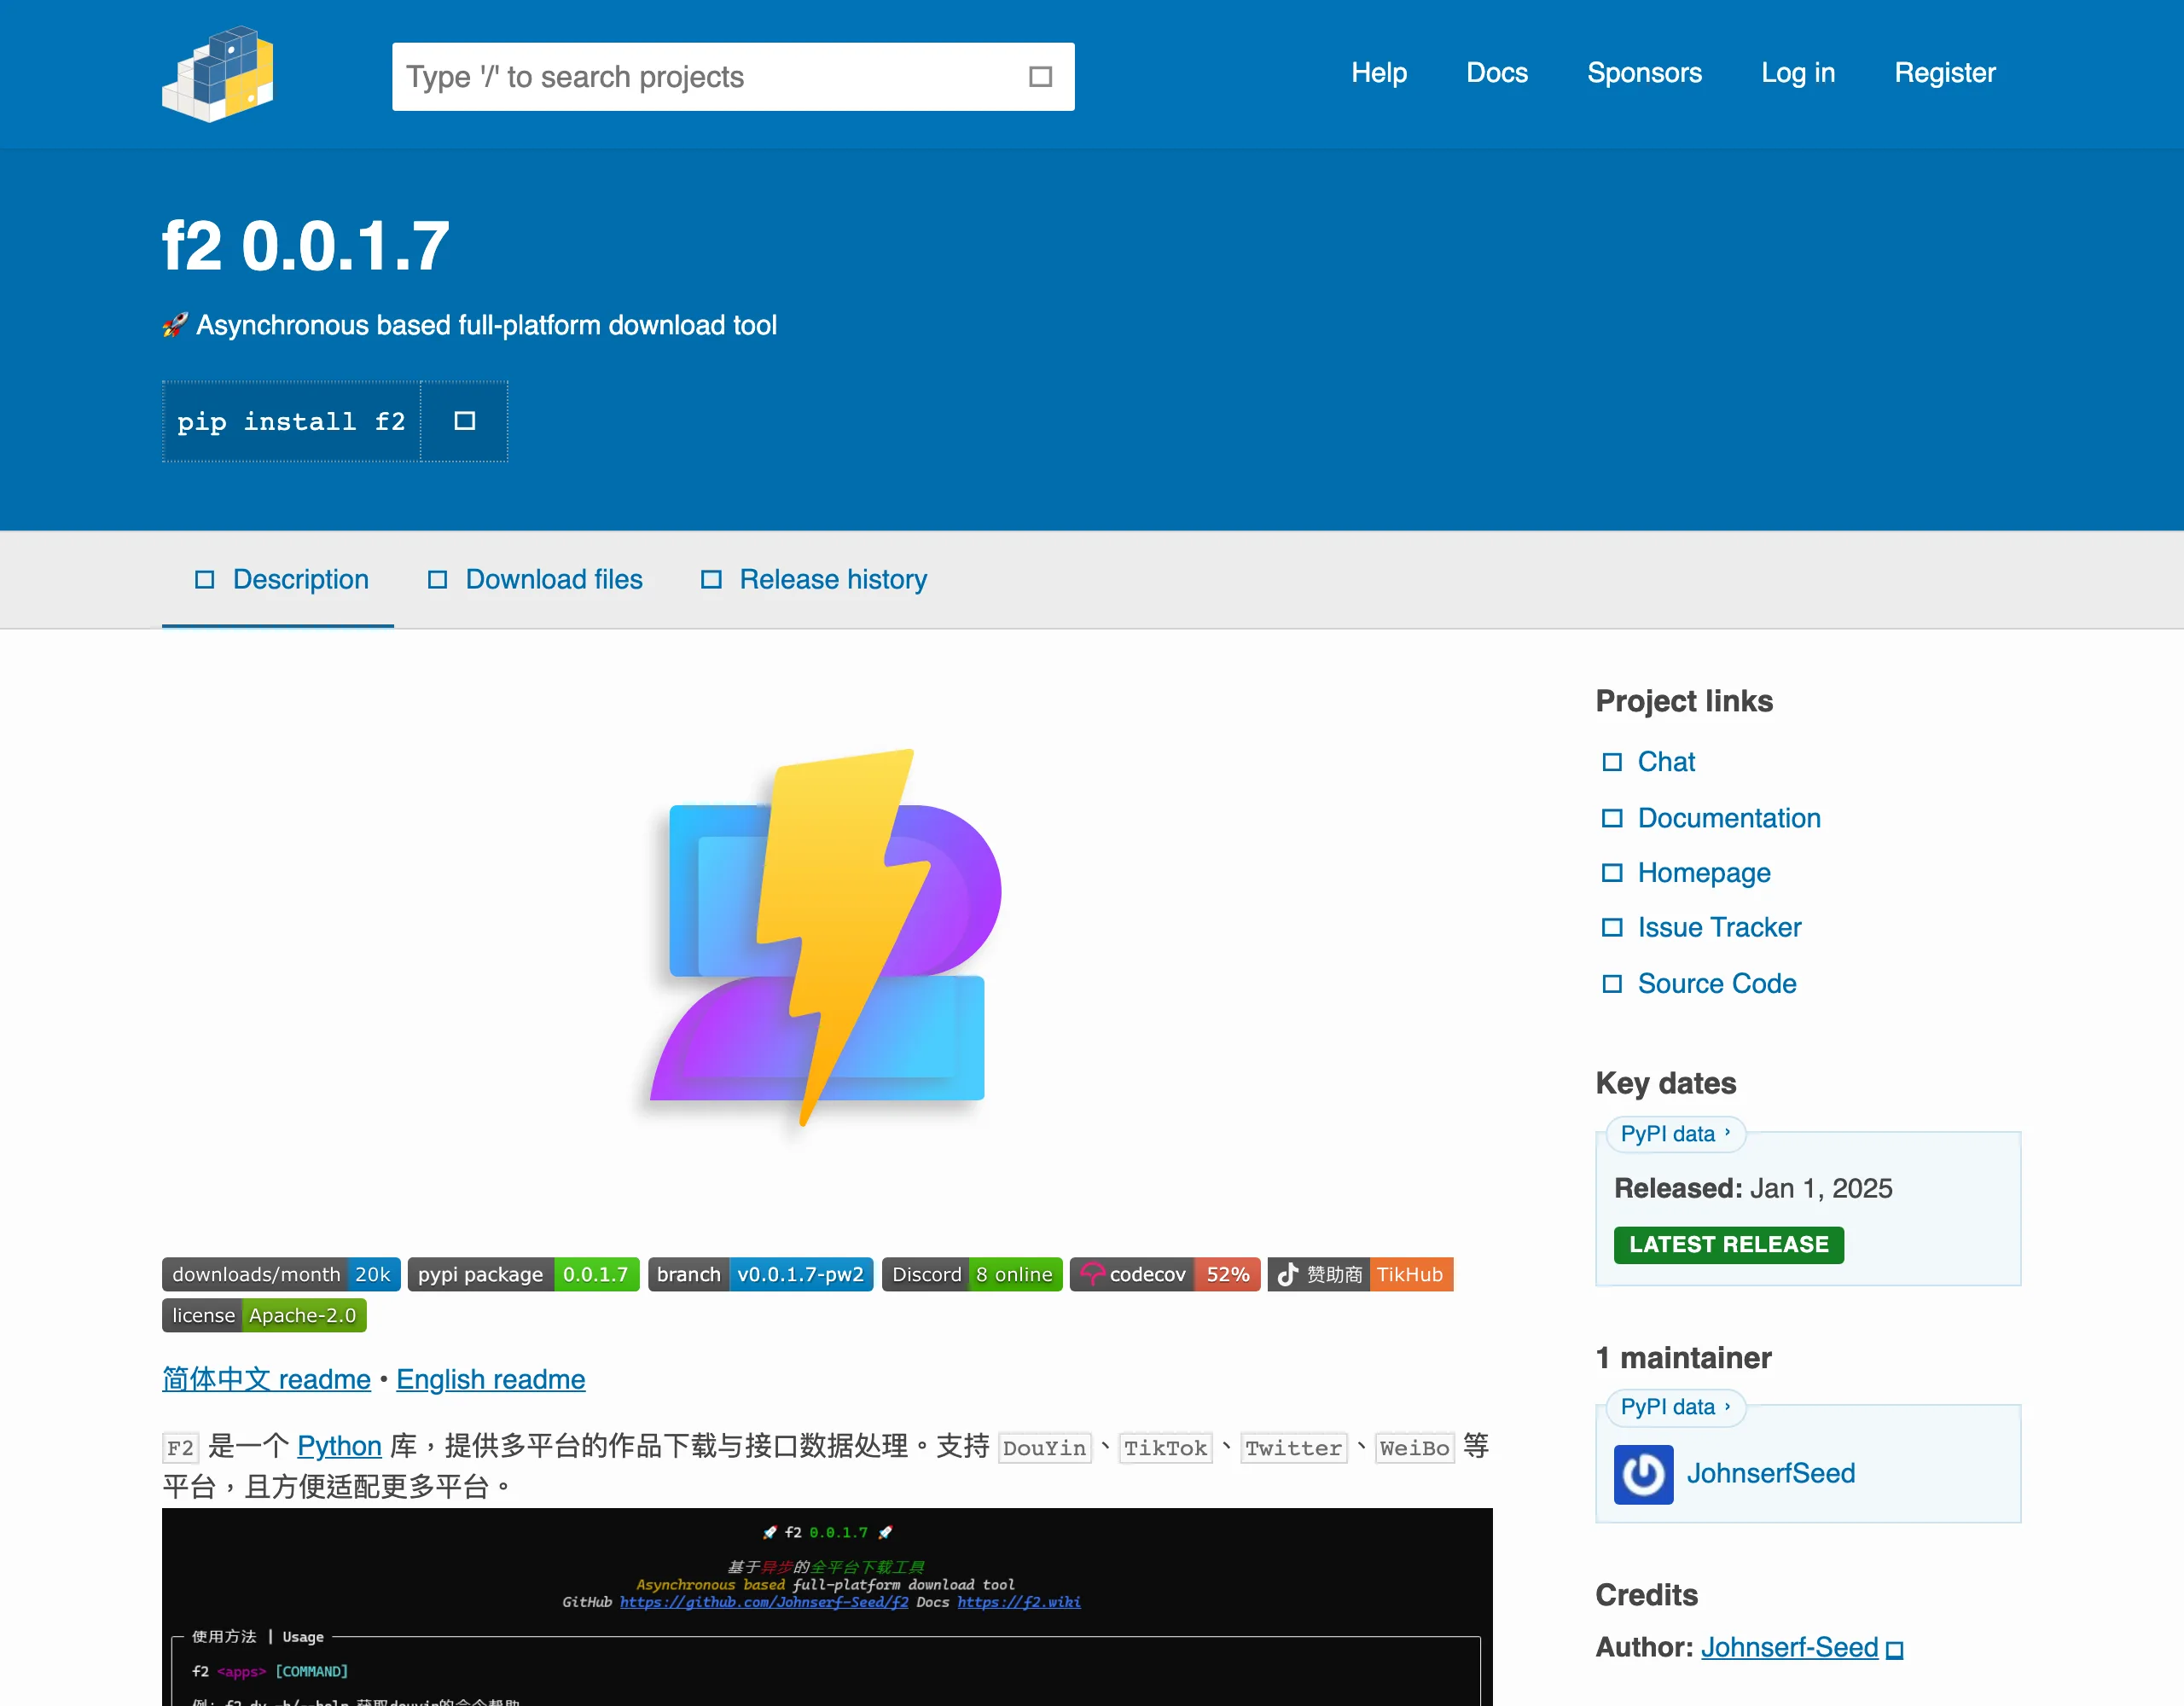The width and height of the screenshot is (2184, 1706).
Task: Click the icon beside Homepage link
Action: tap(1612, 873)
